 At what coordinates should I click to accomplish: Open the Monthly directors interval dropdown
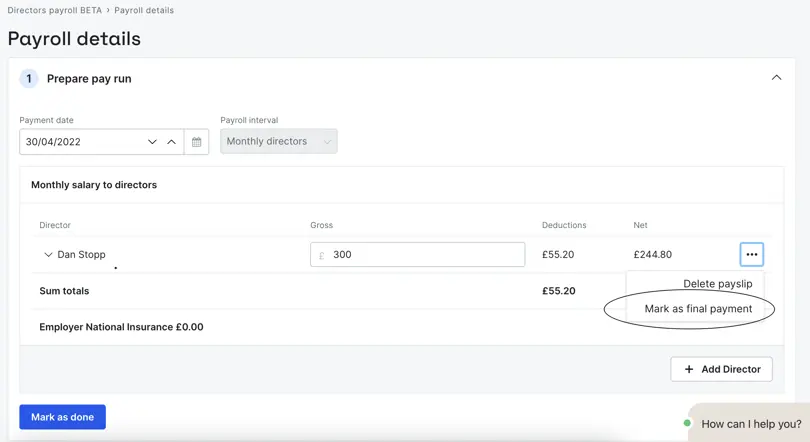click(279, 141)
